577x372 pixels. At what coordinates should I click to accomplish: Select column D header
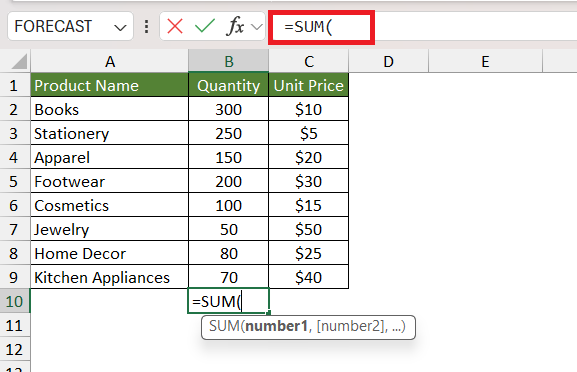389,61
